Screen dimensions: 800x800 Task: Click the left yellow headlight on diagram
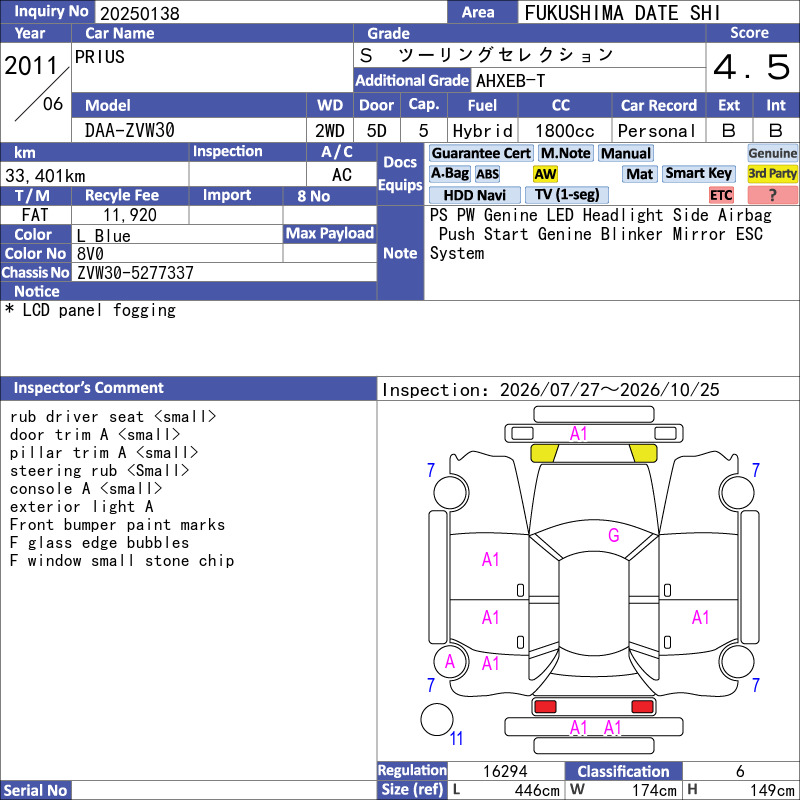(x=544, y=454)
